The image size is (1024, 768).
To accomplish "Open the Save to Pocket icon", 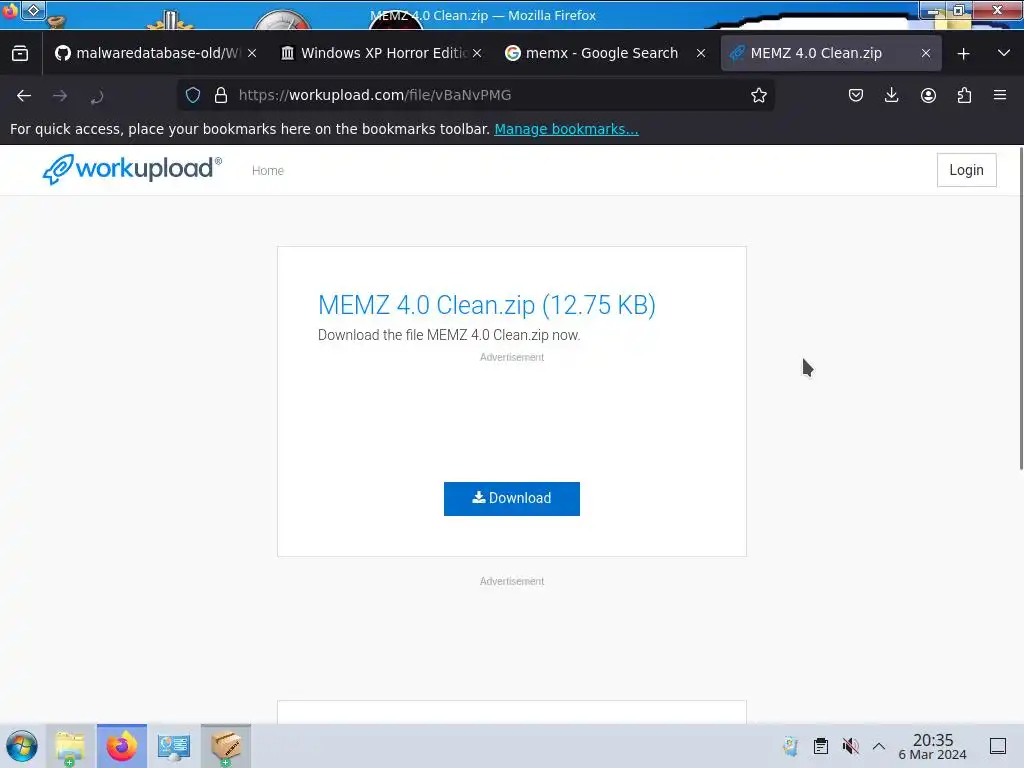I will click(856, 95).
